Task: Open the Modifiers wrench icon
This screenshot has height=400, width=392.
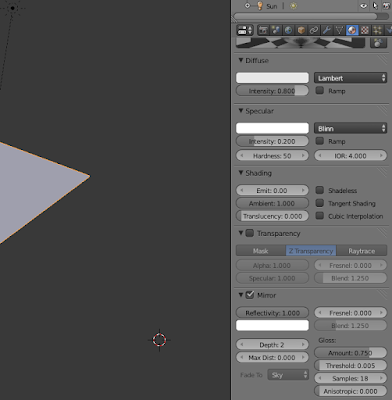Action: [326, 30]
